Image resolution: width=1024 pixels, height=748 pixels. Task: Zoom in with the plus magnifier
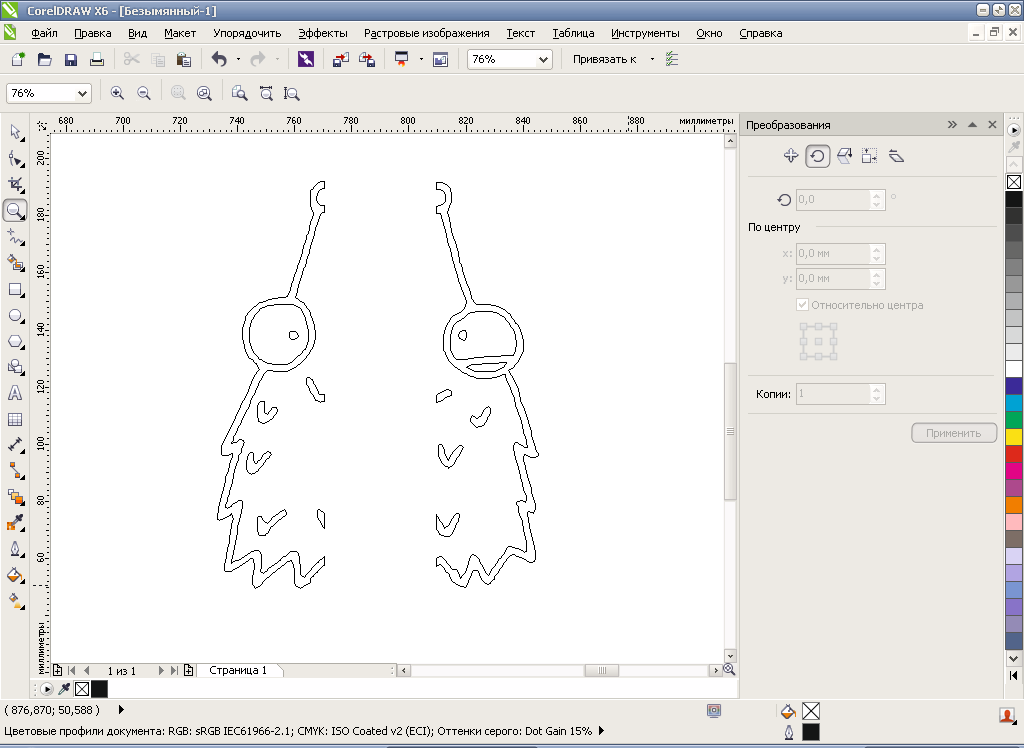tap(117, 93)
